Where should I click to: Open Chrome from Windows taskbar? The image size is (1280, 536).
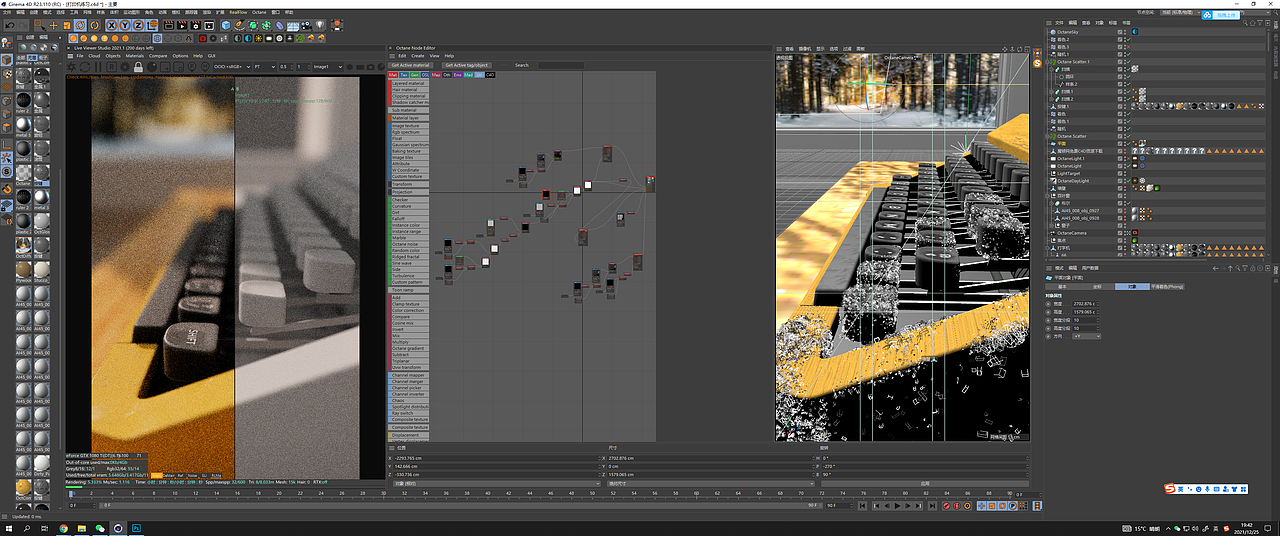(63, 527)
